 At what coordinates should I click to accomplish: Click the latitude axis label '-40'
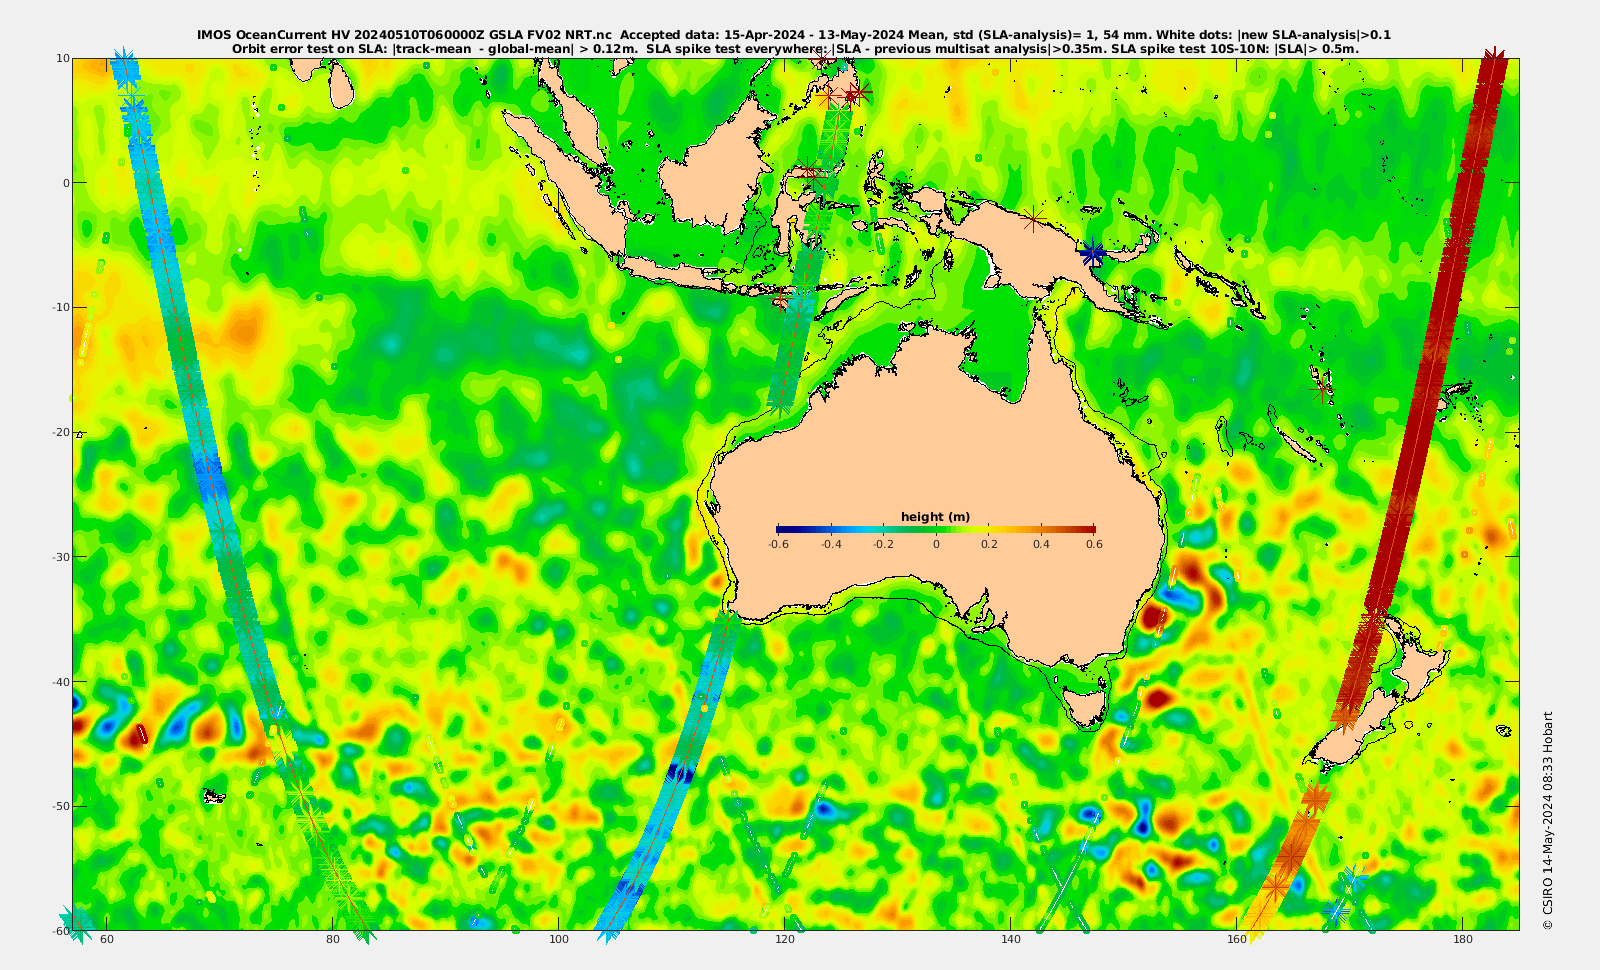click(x=61, y=682)
